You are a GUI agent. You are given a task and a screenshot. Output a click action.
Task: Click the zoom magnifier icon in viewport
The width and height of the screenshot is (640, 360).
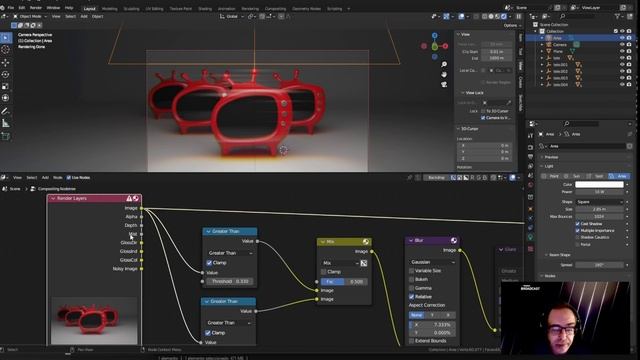(x=444, y=64)
